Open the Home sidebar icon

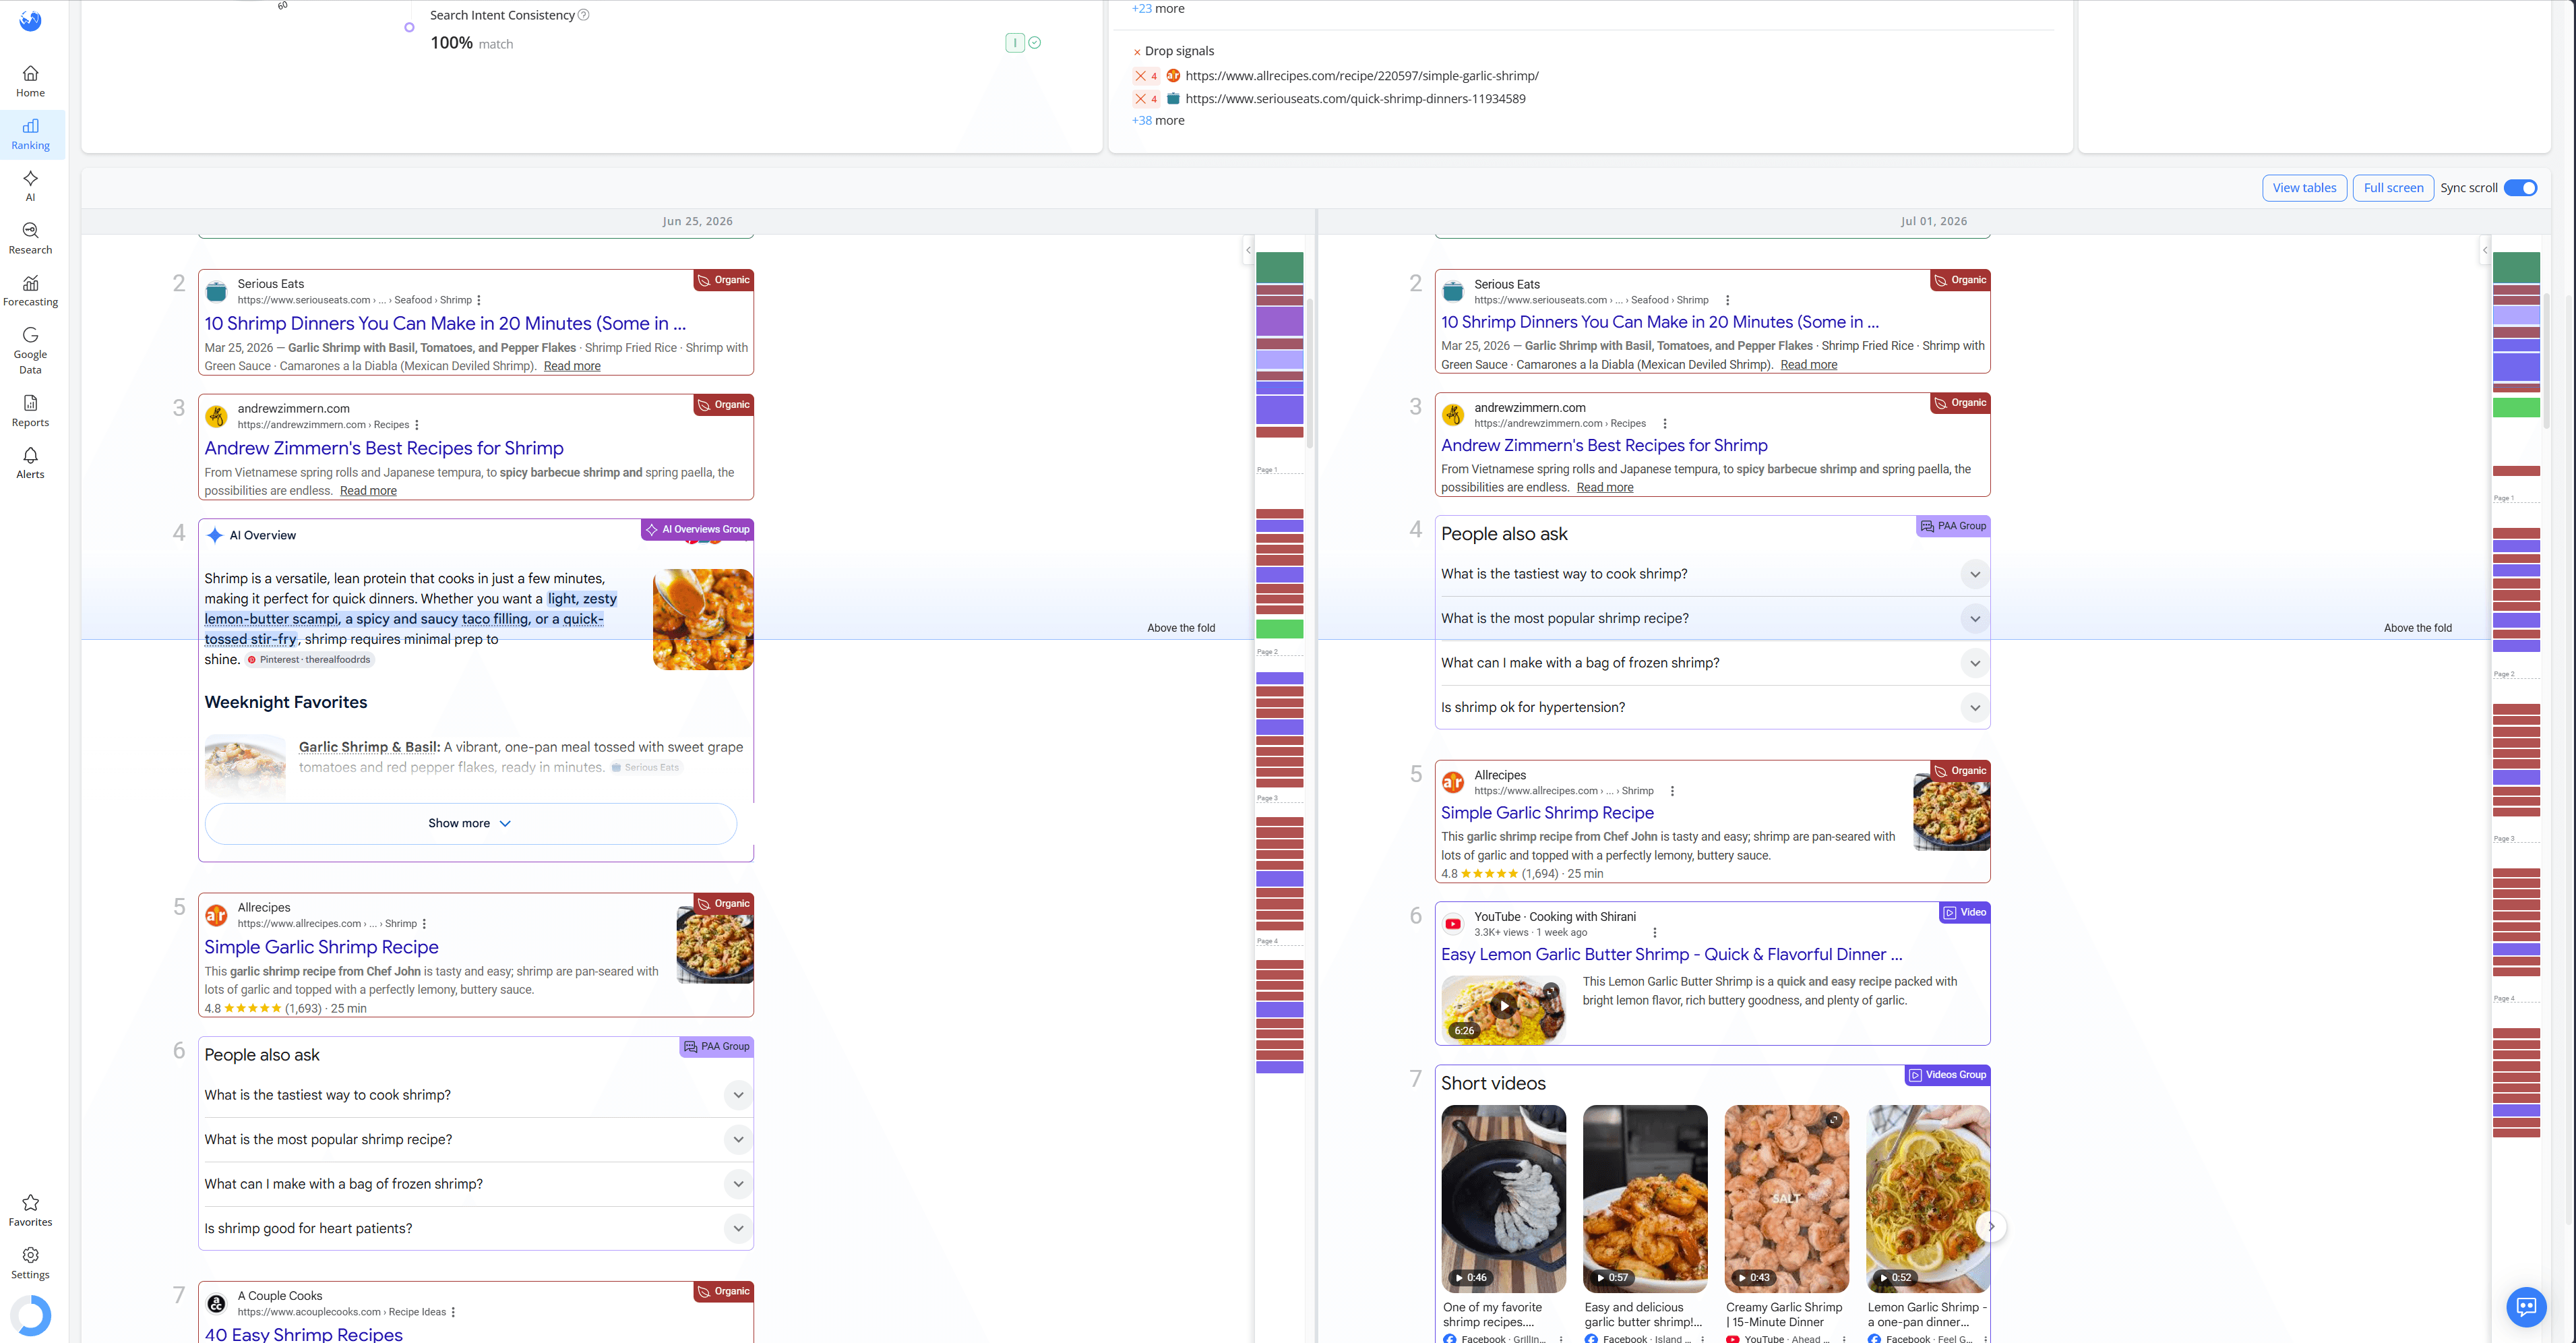(30, 81)
